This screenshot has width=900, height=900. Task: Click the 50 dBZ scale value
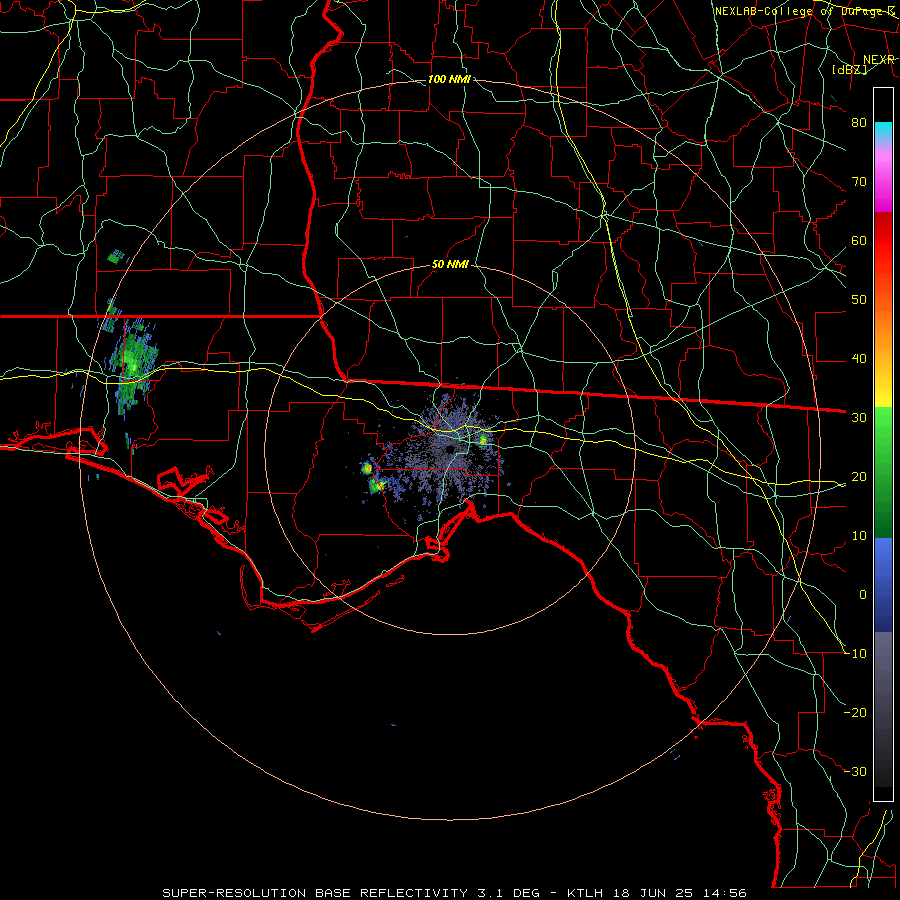(859, 300)
